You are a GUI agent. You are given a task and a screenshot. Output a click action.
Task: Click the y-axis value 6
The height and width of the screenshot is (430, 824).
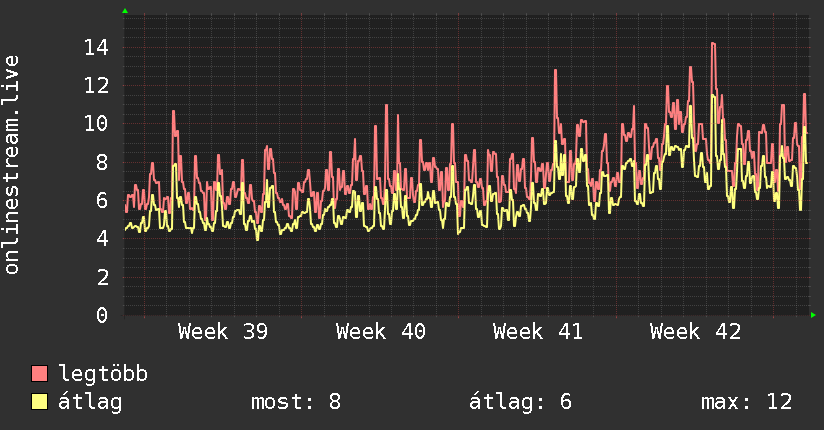[x=102, y=200]
